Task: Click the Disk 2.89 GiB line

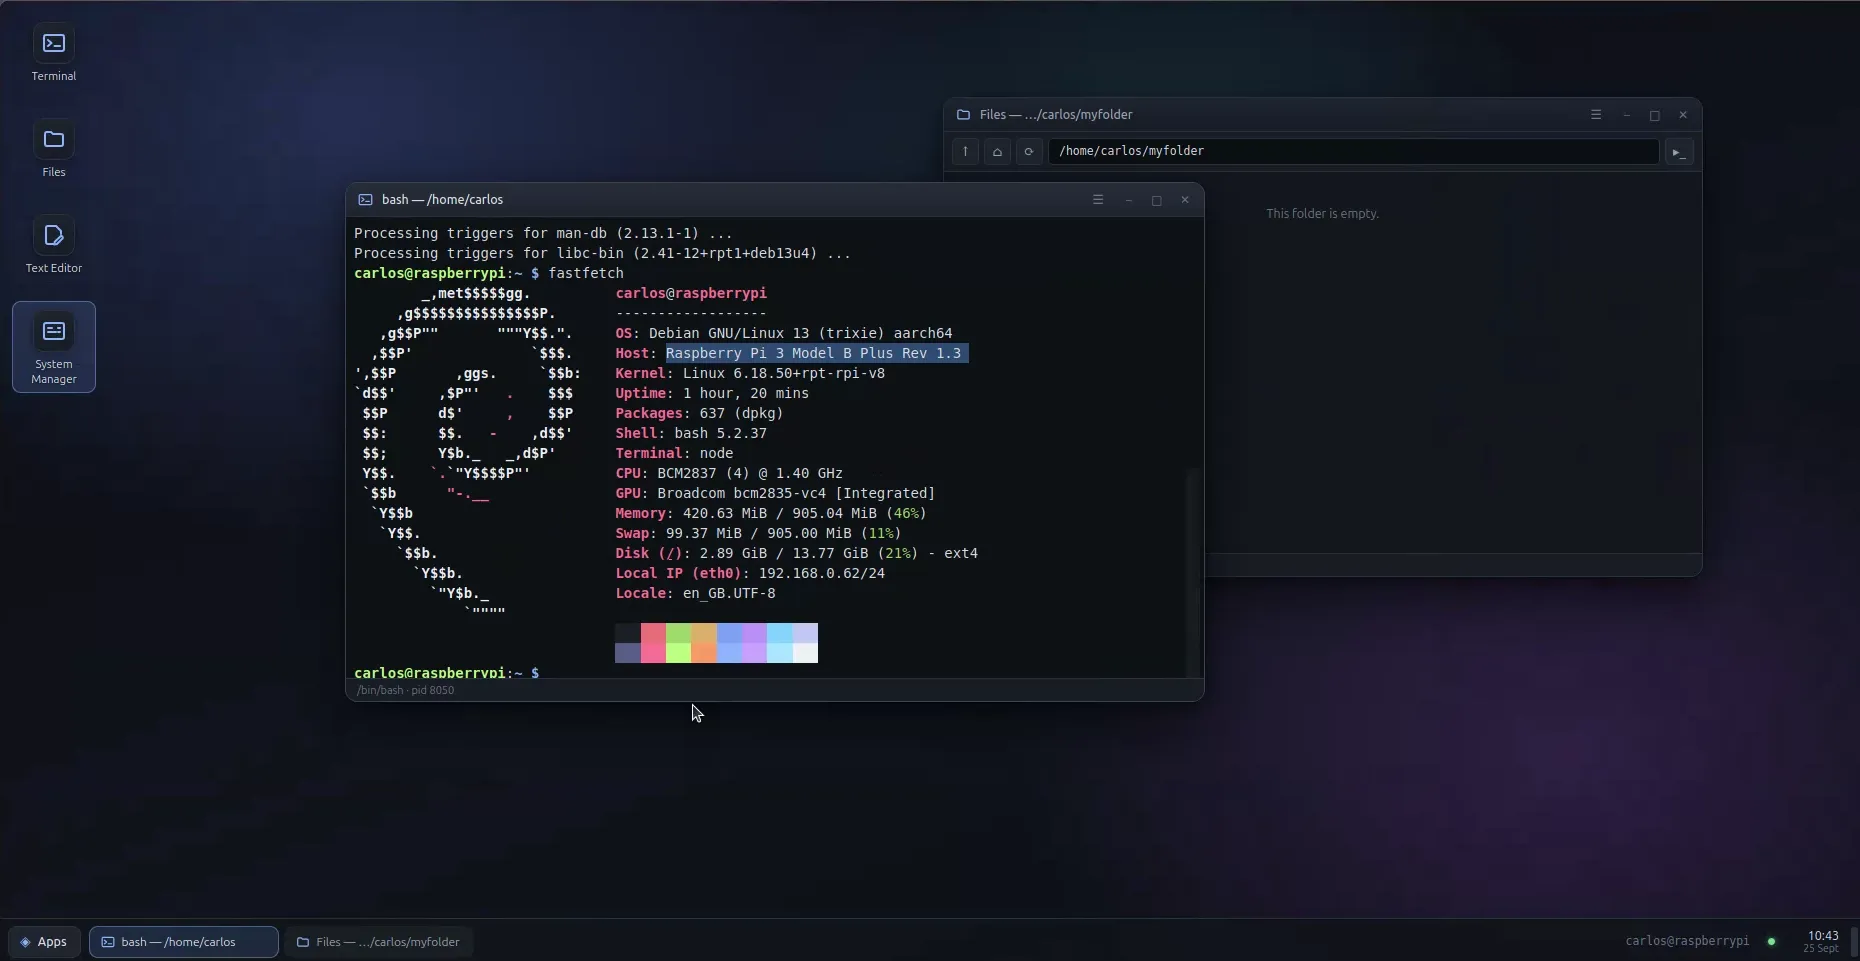Action: coord(796,553)
